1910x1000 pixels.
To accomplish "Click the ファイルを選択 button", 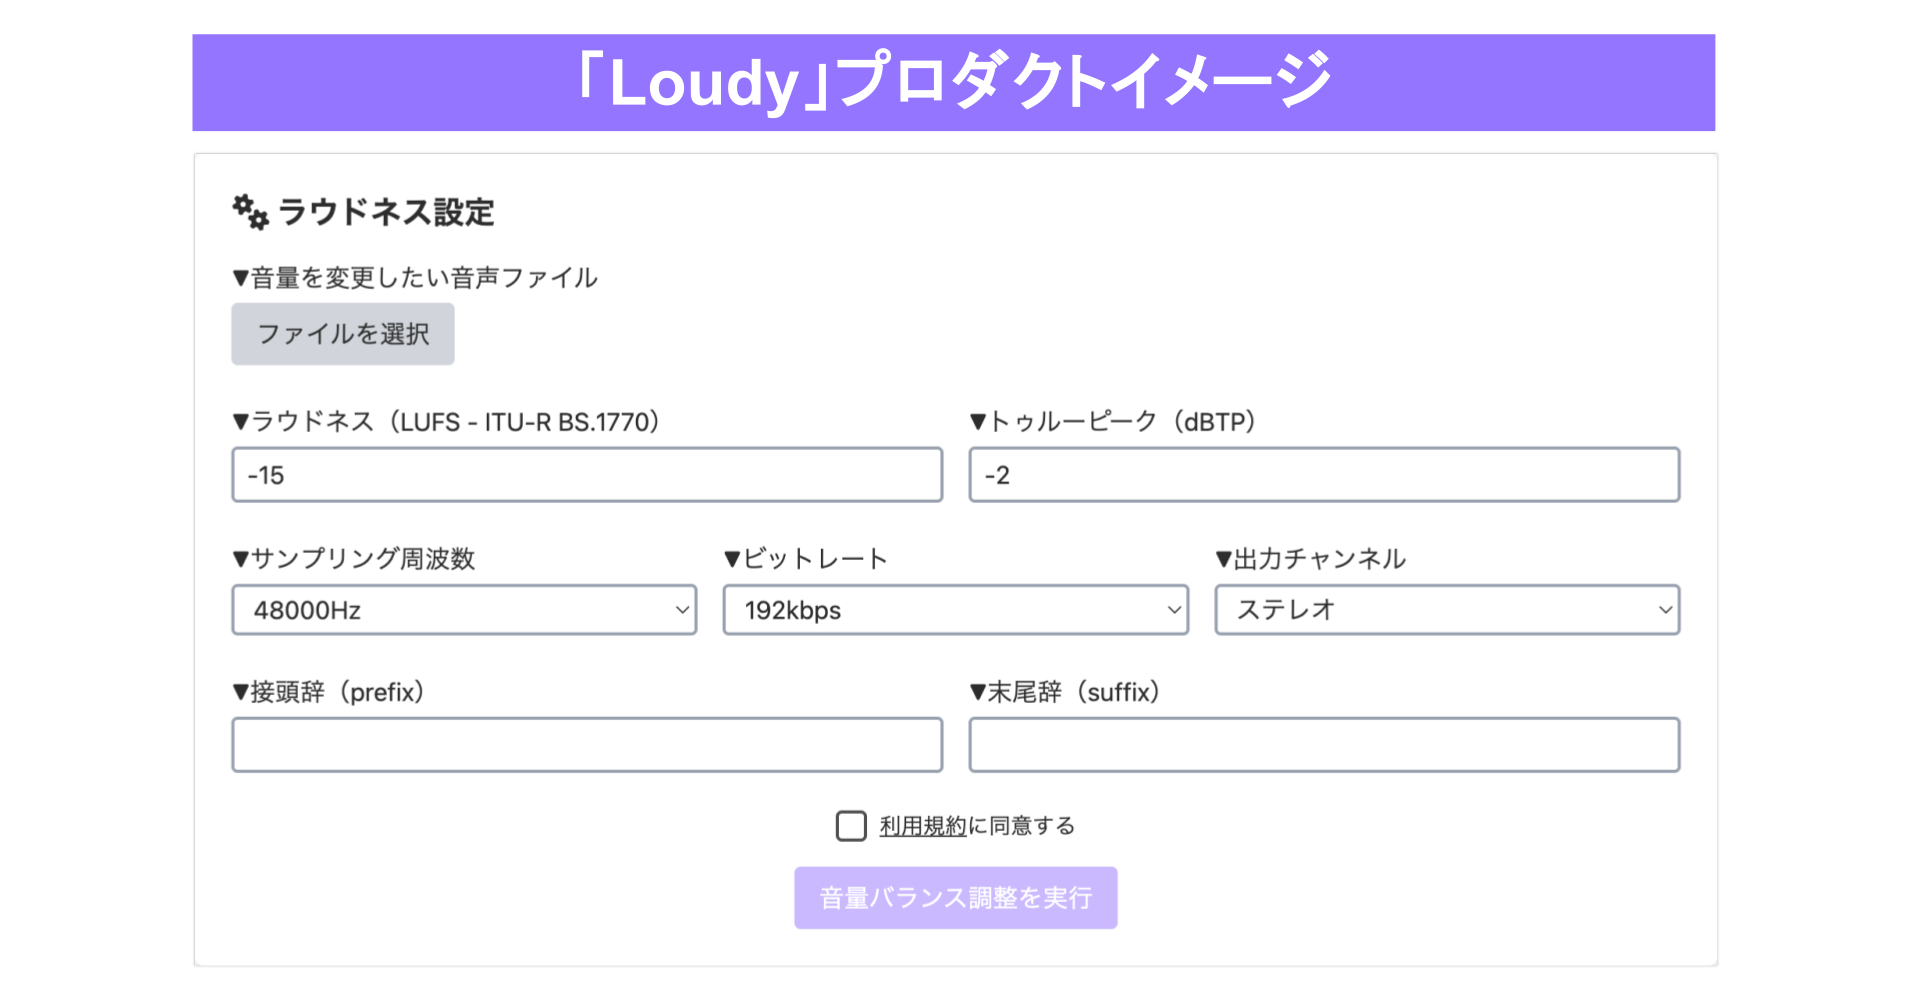I will [x=342, y=334].
